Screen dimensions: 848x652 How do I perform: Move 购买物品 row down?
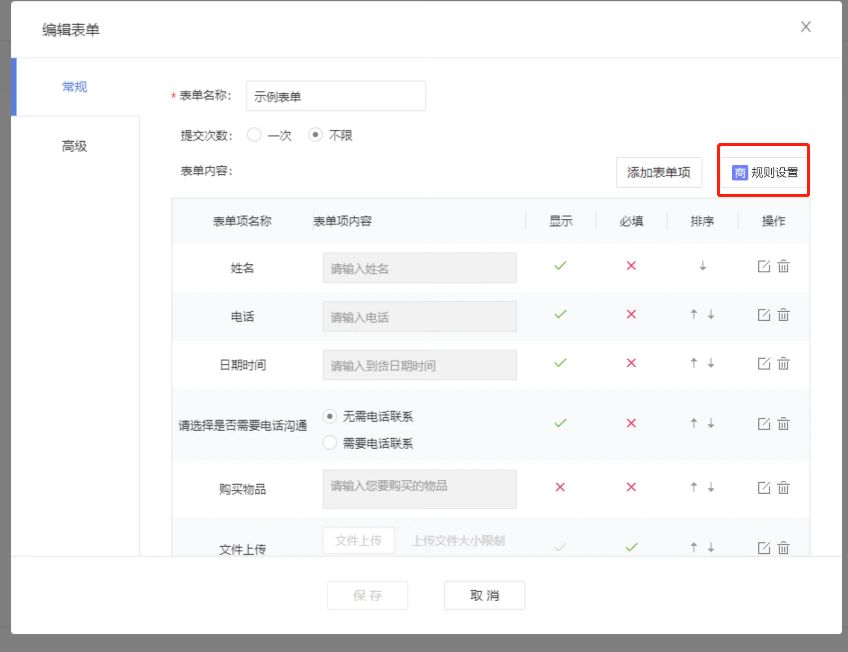point(711,487)
